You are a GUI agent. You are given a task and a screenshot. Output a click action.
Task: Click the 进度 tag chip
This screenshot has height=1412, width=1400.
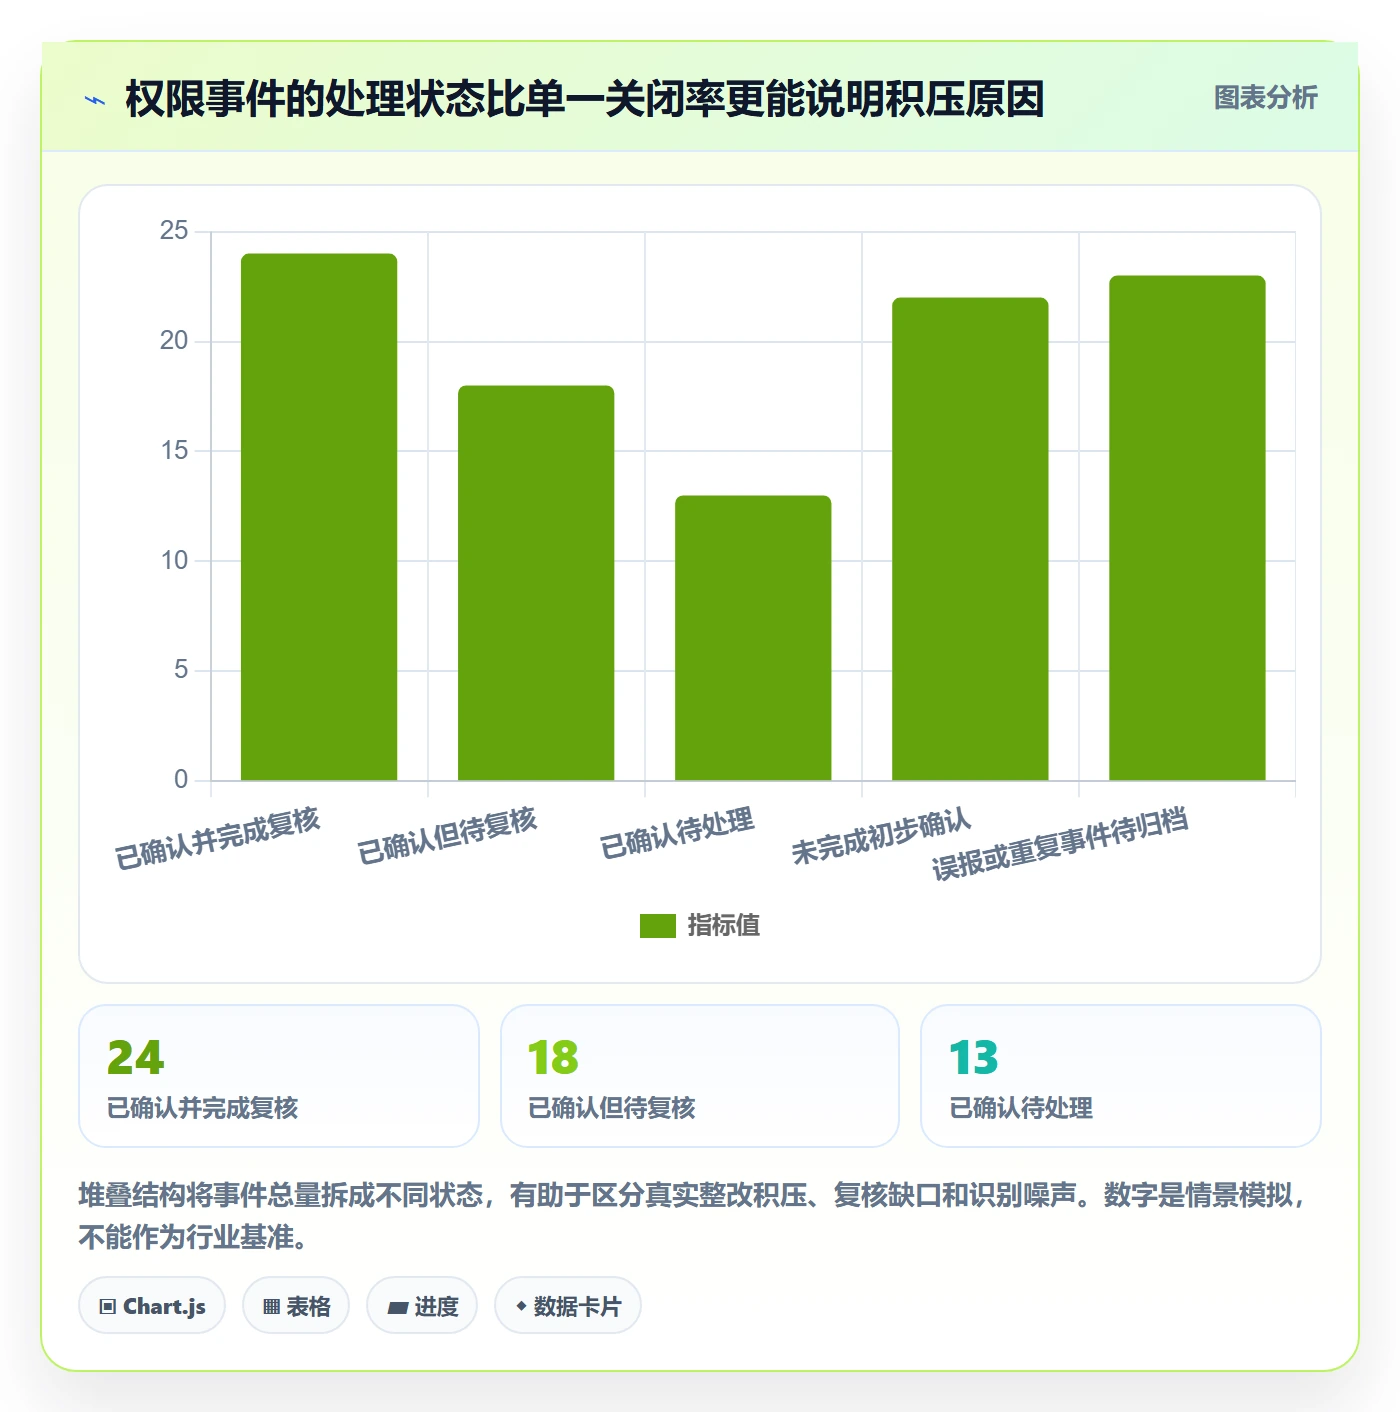click(x=422, y=1306)
